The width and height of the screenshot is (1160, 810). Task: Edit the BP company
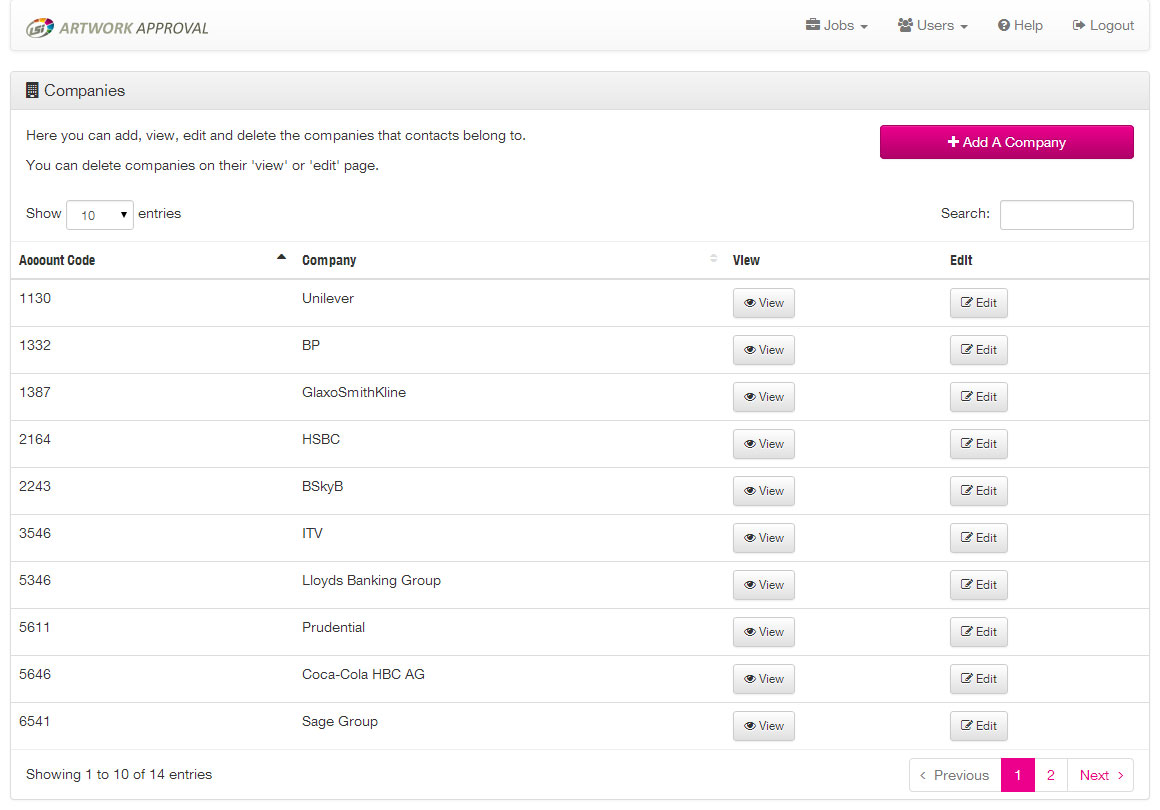(978, 350)
